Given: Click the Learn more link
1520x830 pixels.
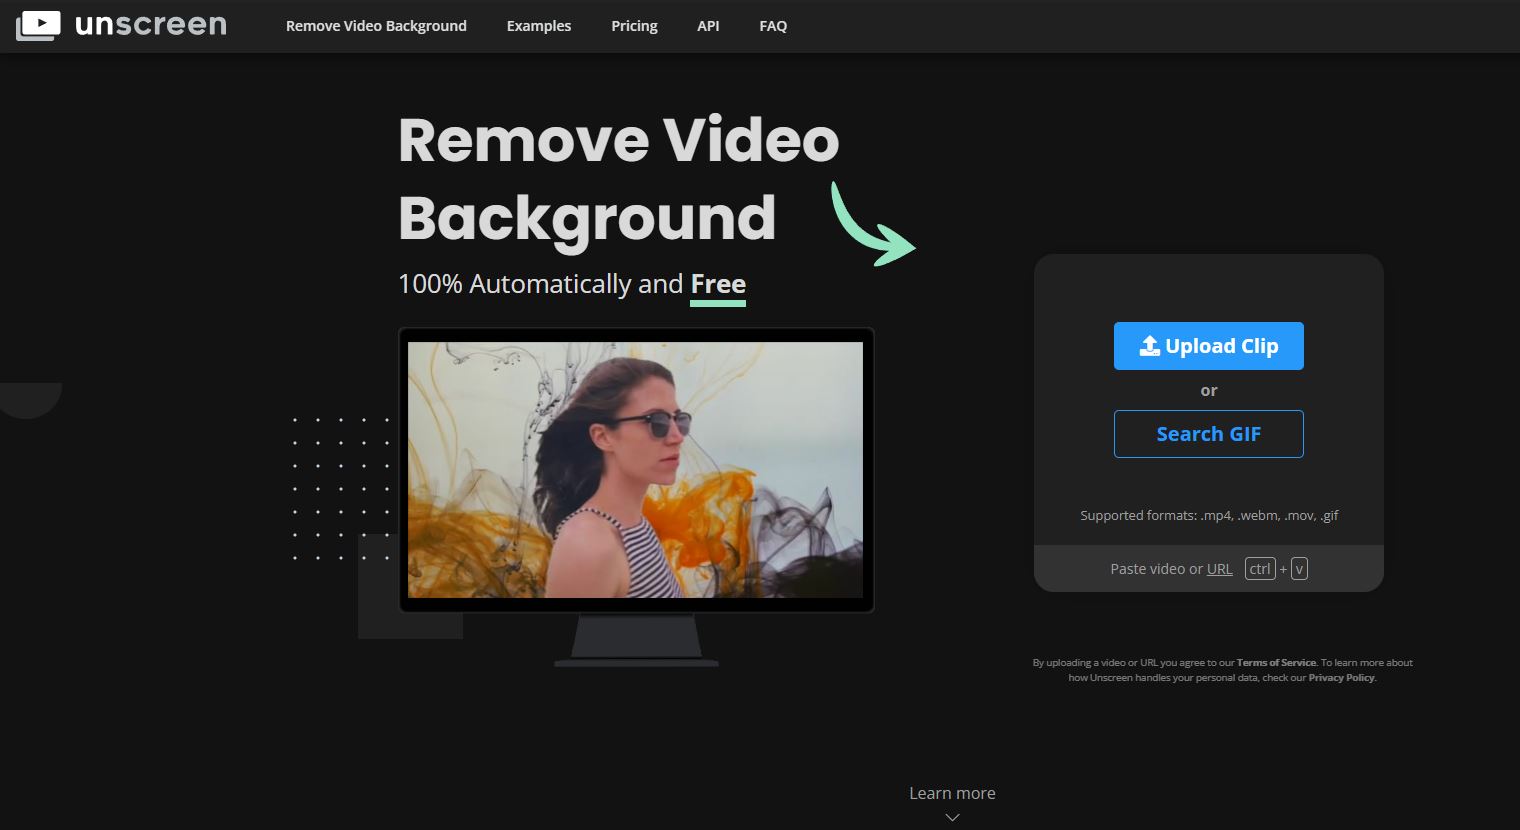Looking at the screenshot, I should pos(952,793).
